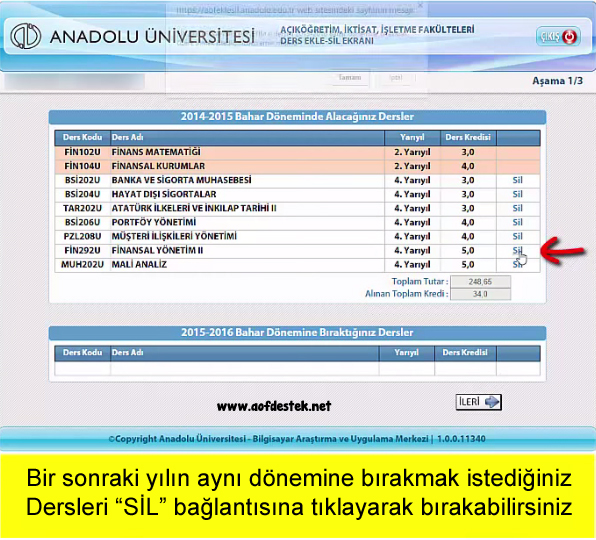The image size is (596, 540).
Task: Click Sil for BANKA VE SİGORTA MUHASEBESİ
Action: tap(517, 180)
